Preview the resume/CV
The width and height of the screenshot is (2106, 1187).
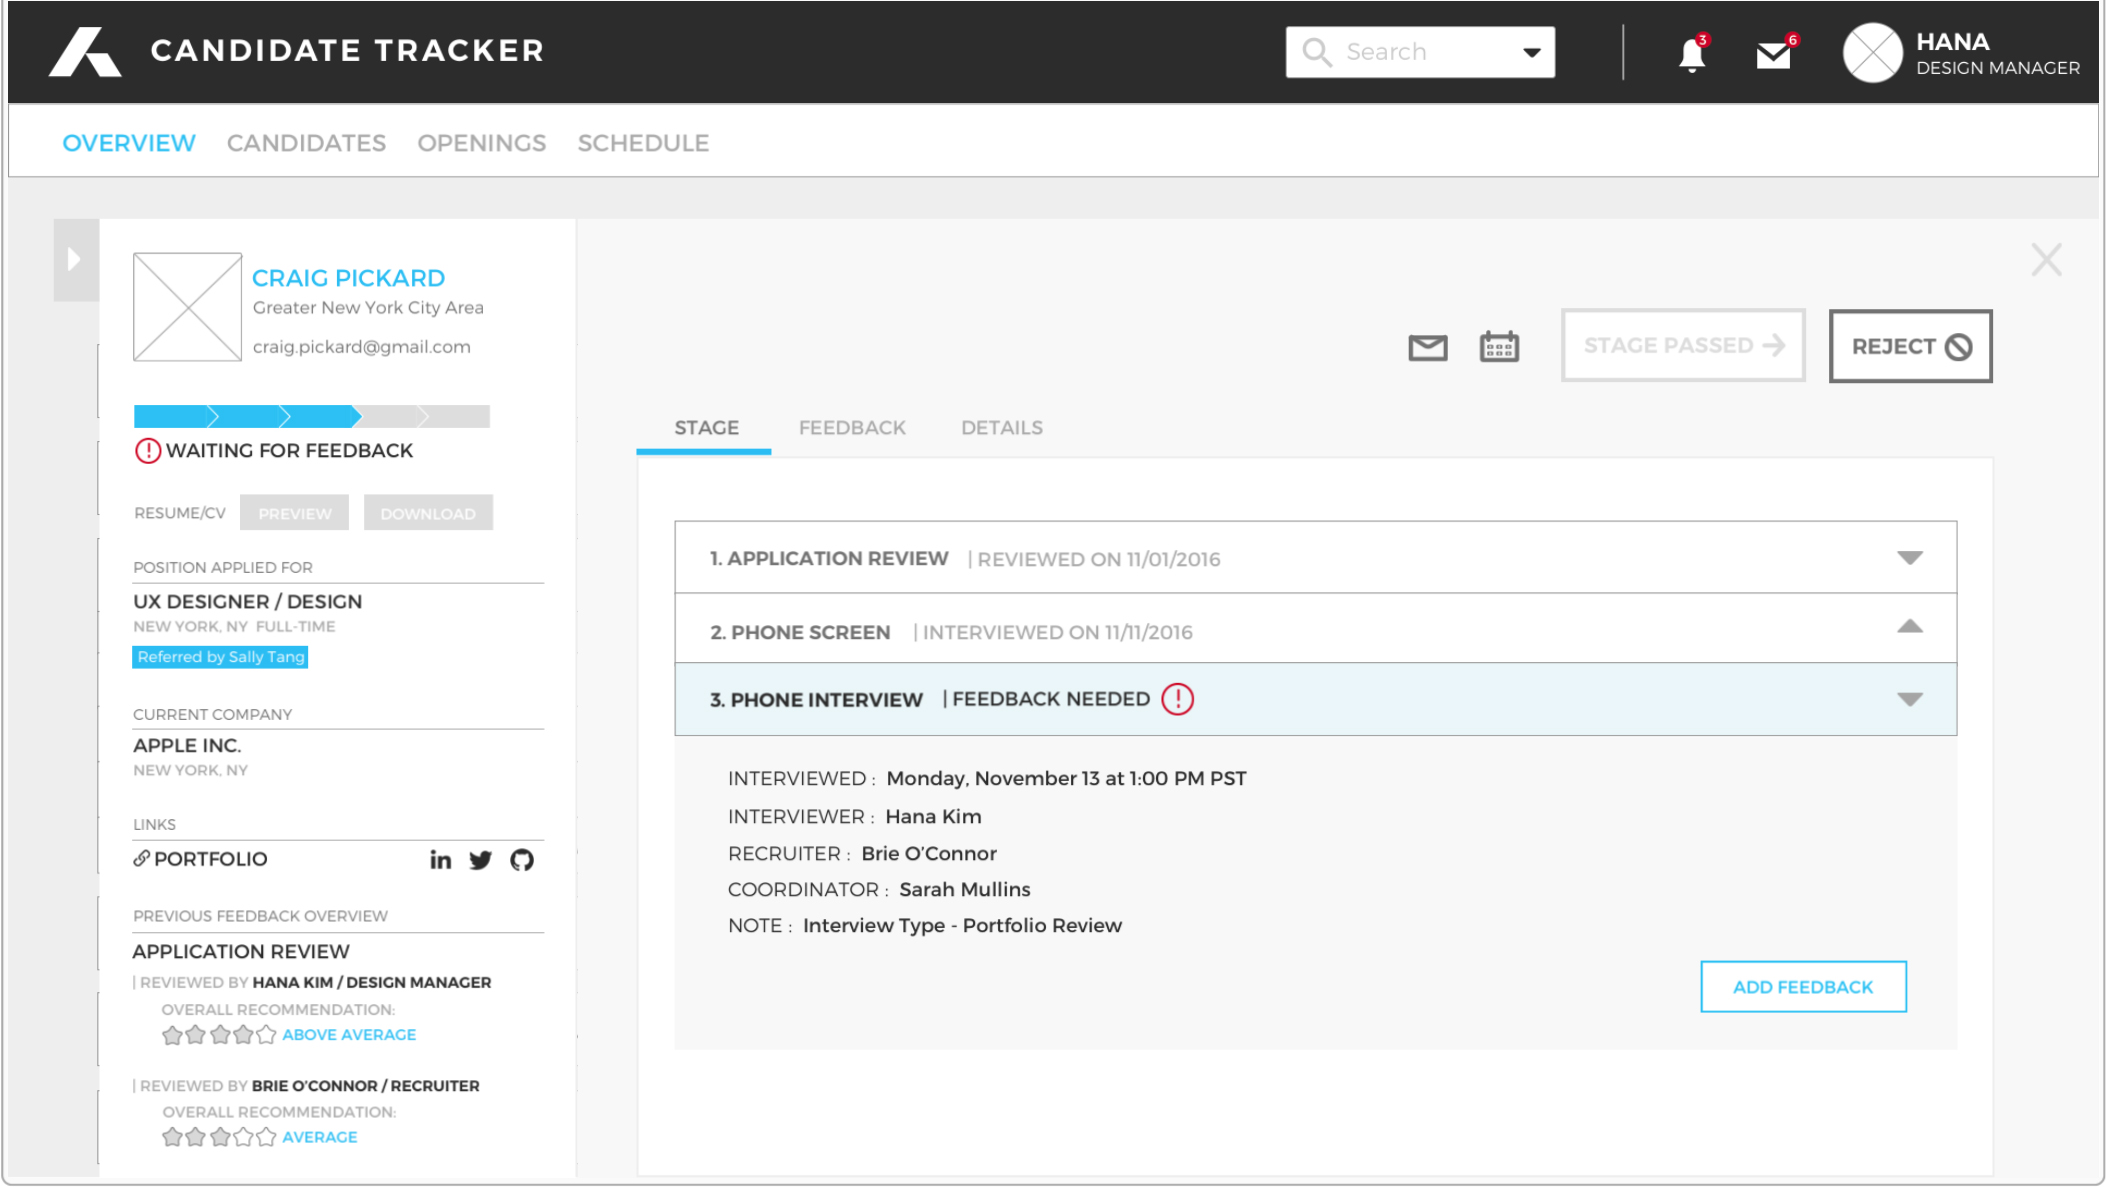(294, 513)
